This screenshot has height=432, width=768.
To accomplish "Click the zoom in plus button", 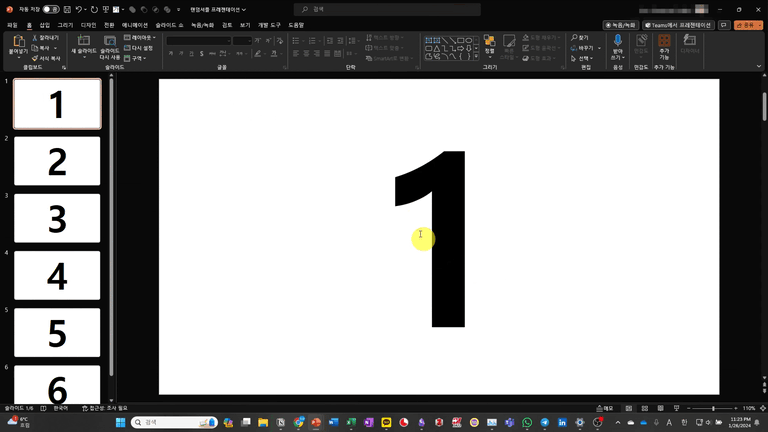I will pos(736,408).
